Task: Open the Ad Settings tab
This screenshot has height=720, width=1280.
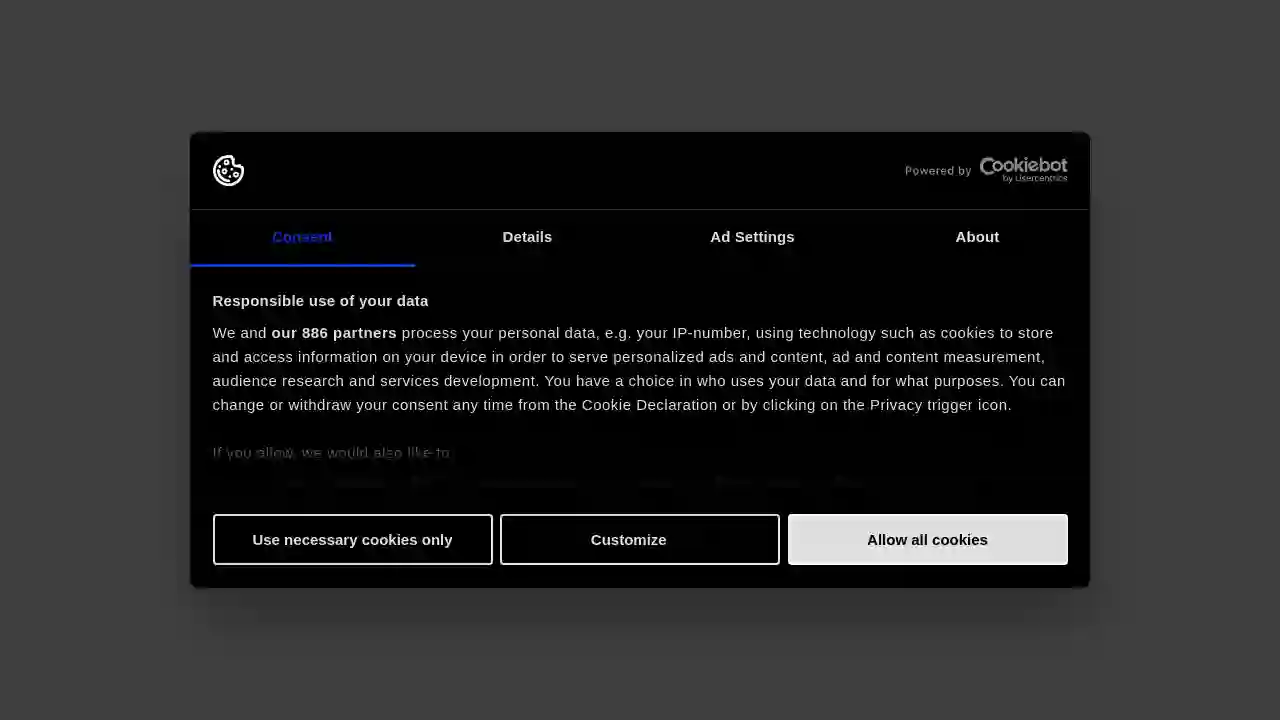Action: tap(752, 237)
